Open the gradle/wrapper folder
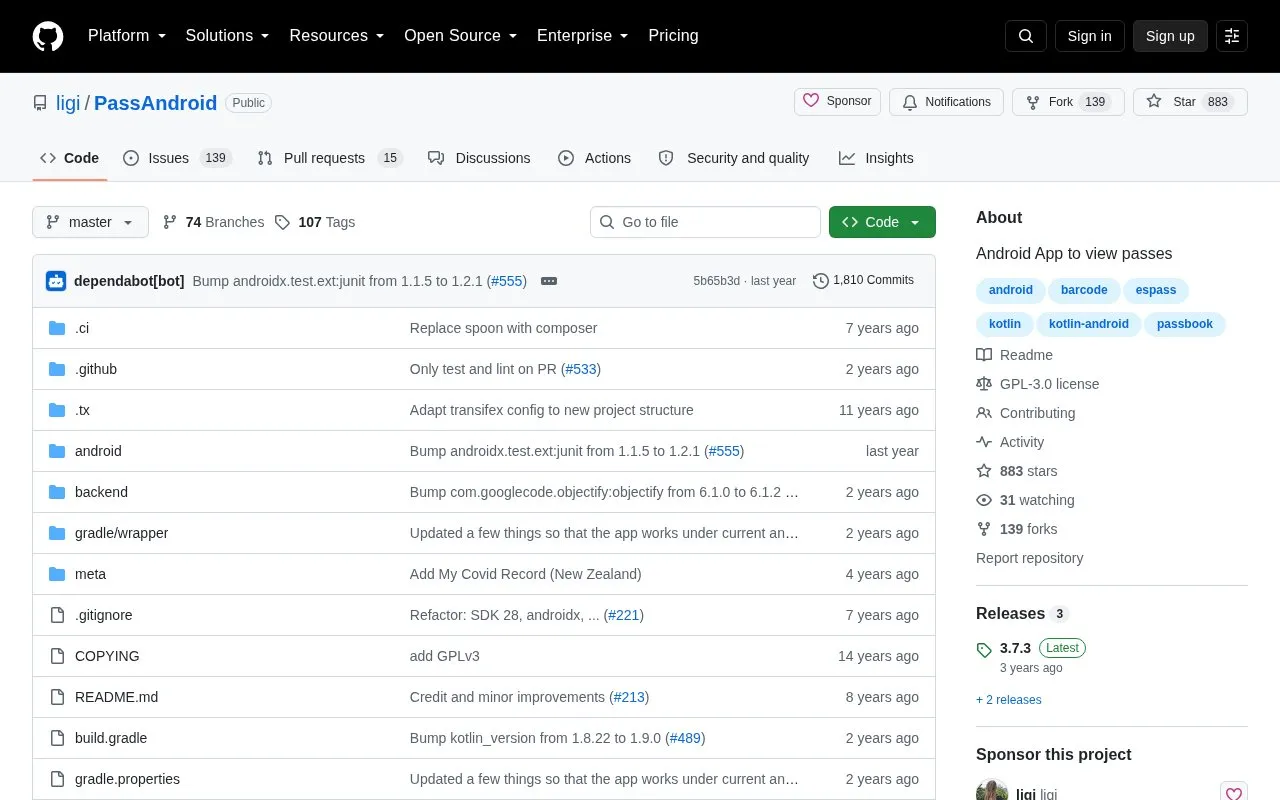 121,533
